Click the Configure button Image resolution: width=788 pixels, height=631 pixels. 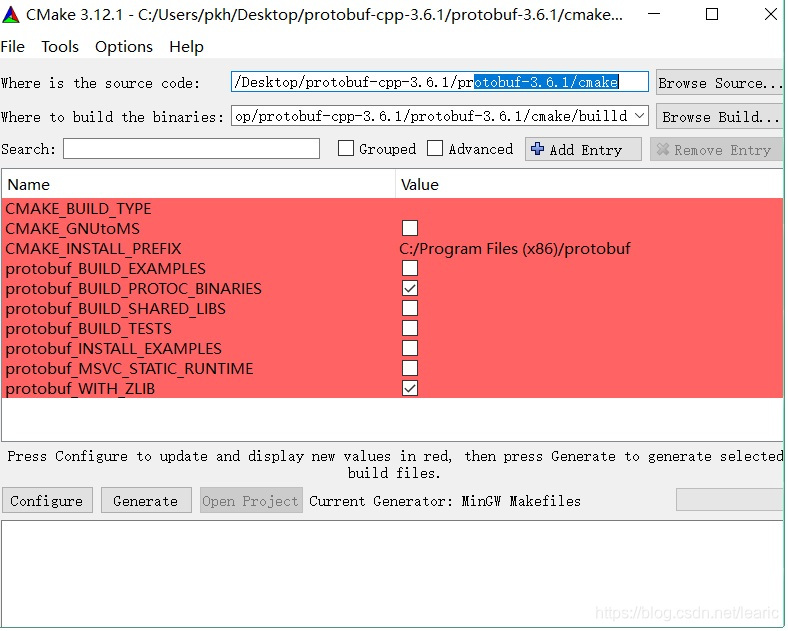(x=47, y=501)
